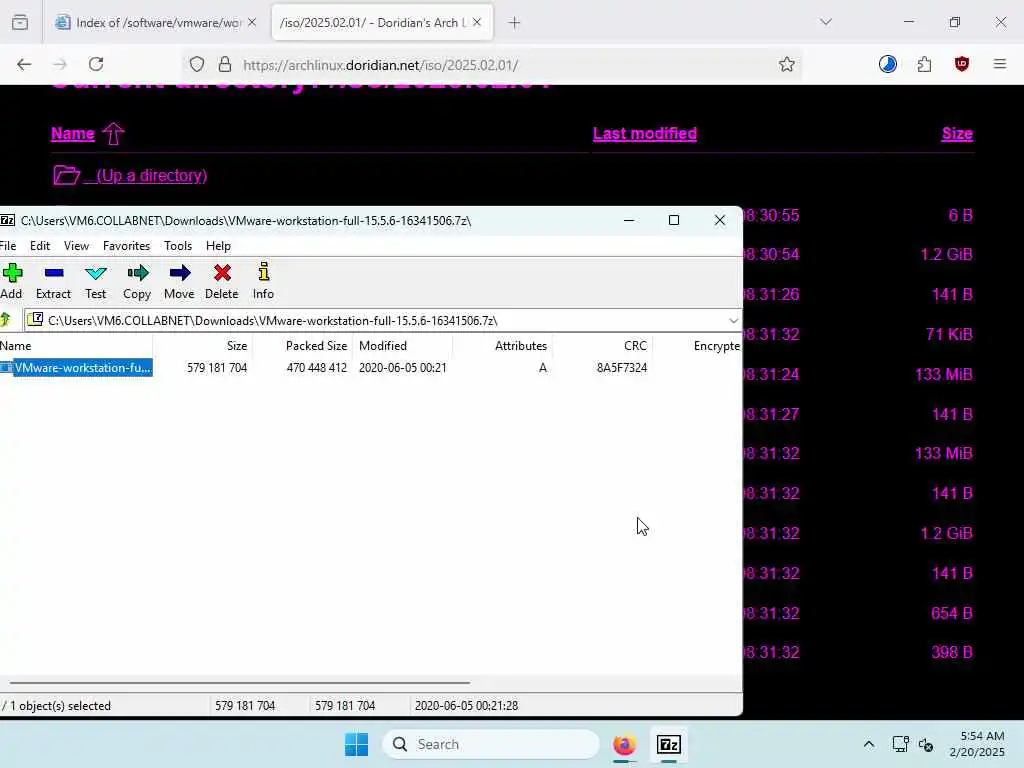Image resolution: width=1024 pixels, height=768 pixels.
Task: Open a new Firefox tab
Action: (x=515, y=23)
